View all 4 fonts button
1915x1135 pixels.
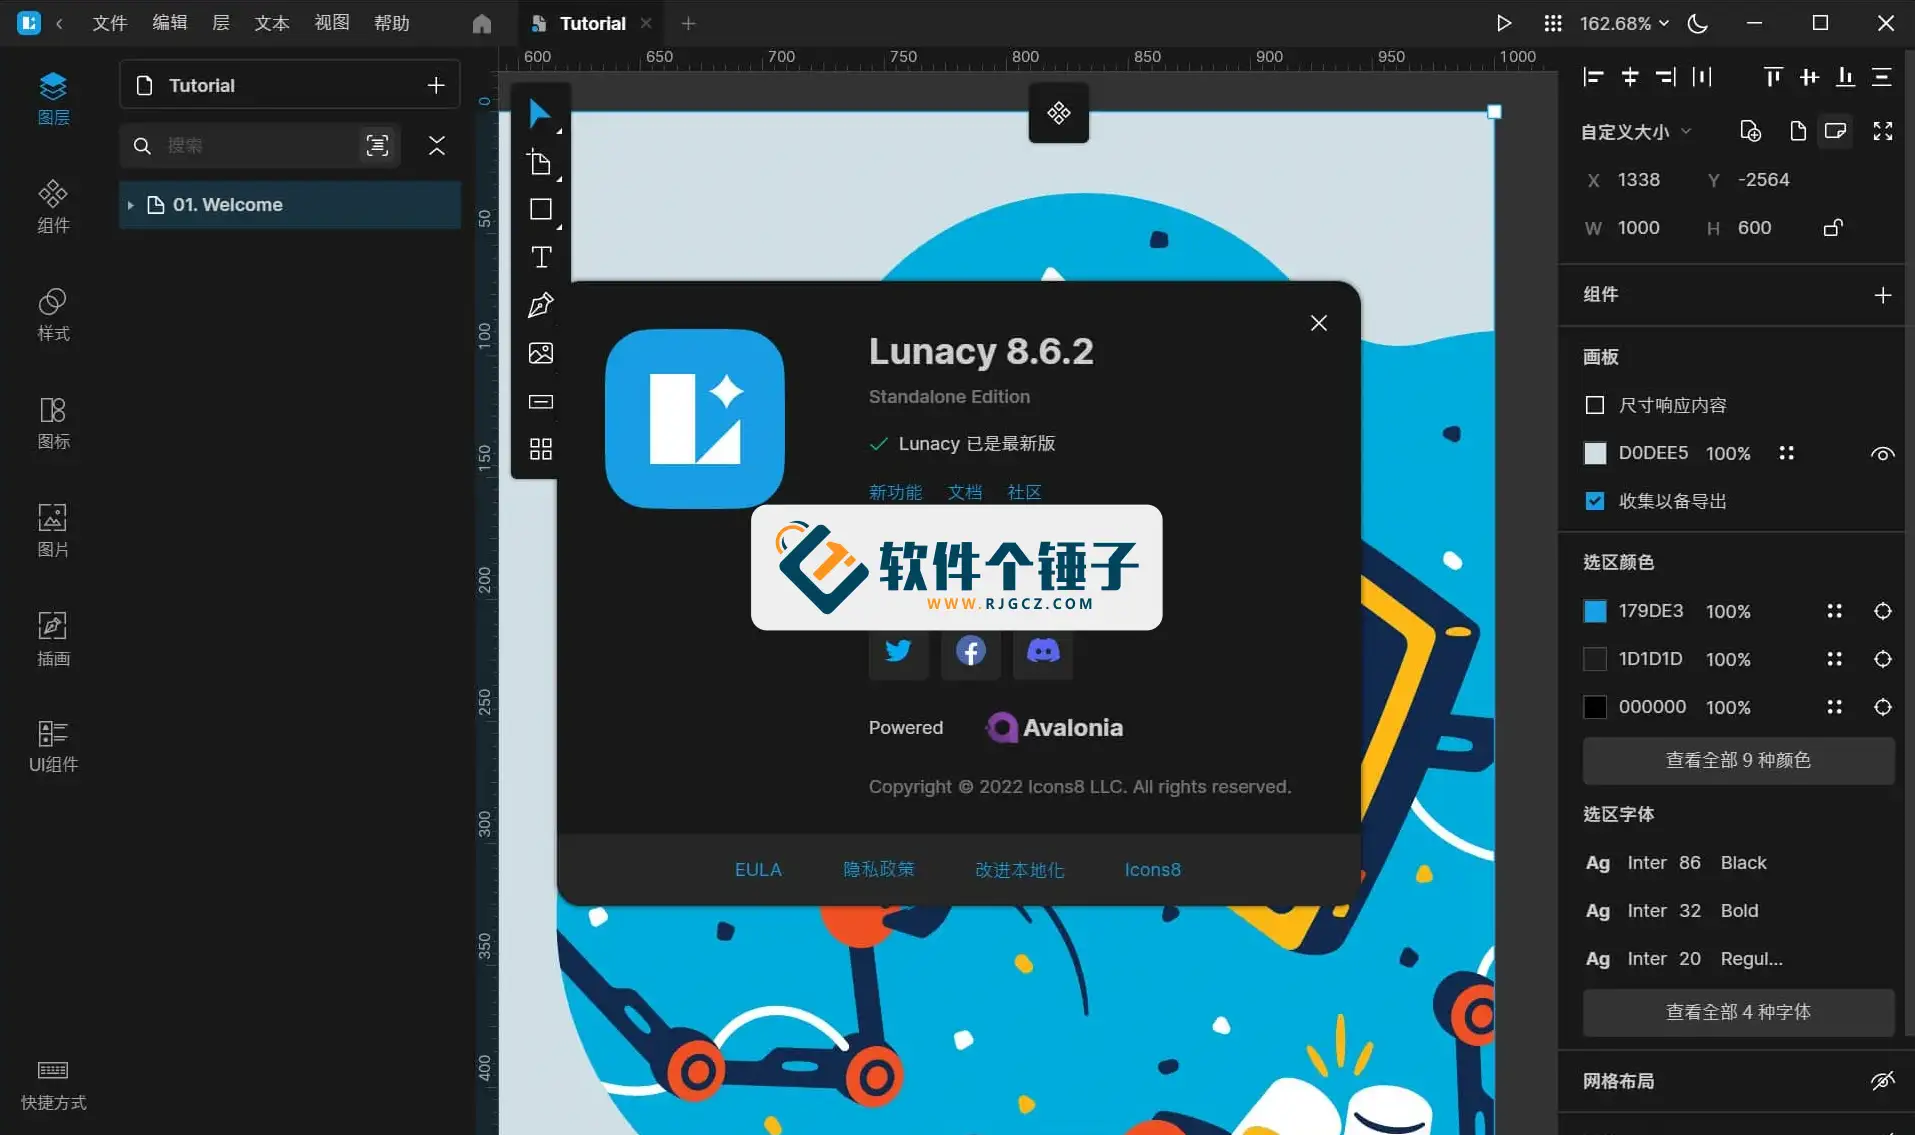1738,1013
